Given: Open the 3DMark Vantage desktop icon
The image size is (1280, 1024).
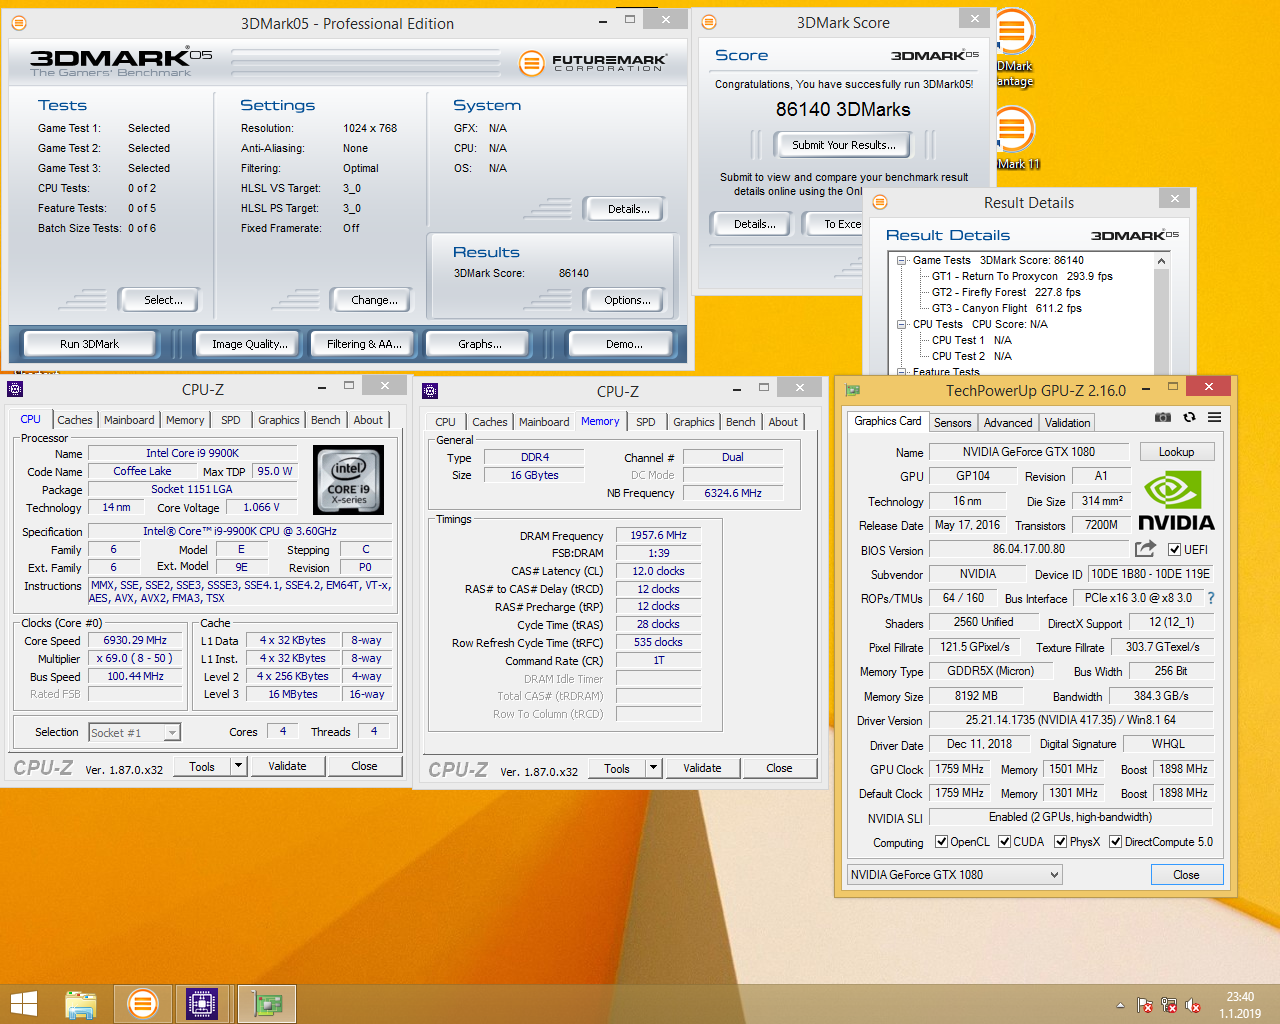Looking at the screenshot, I should [x=1014, y=48].
